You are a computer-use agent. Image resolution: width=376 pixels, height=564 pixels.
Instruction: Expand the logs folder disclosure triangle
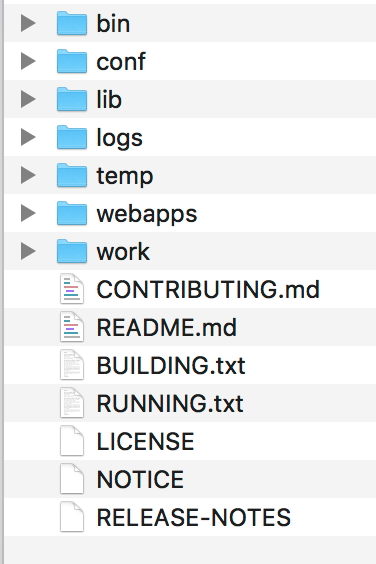[28, 137]
